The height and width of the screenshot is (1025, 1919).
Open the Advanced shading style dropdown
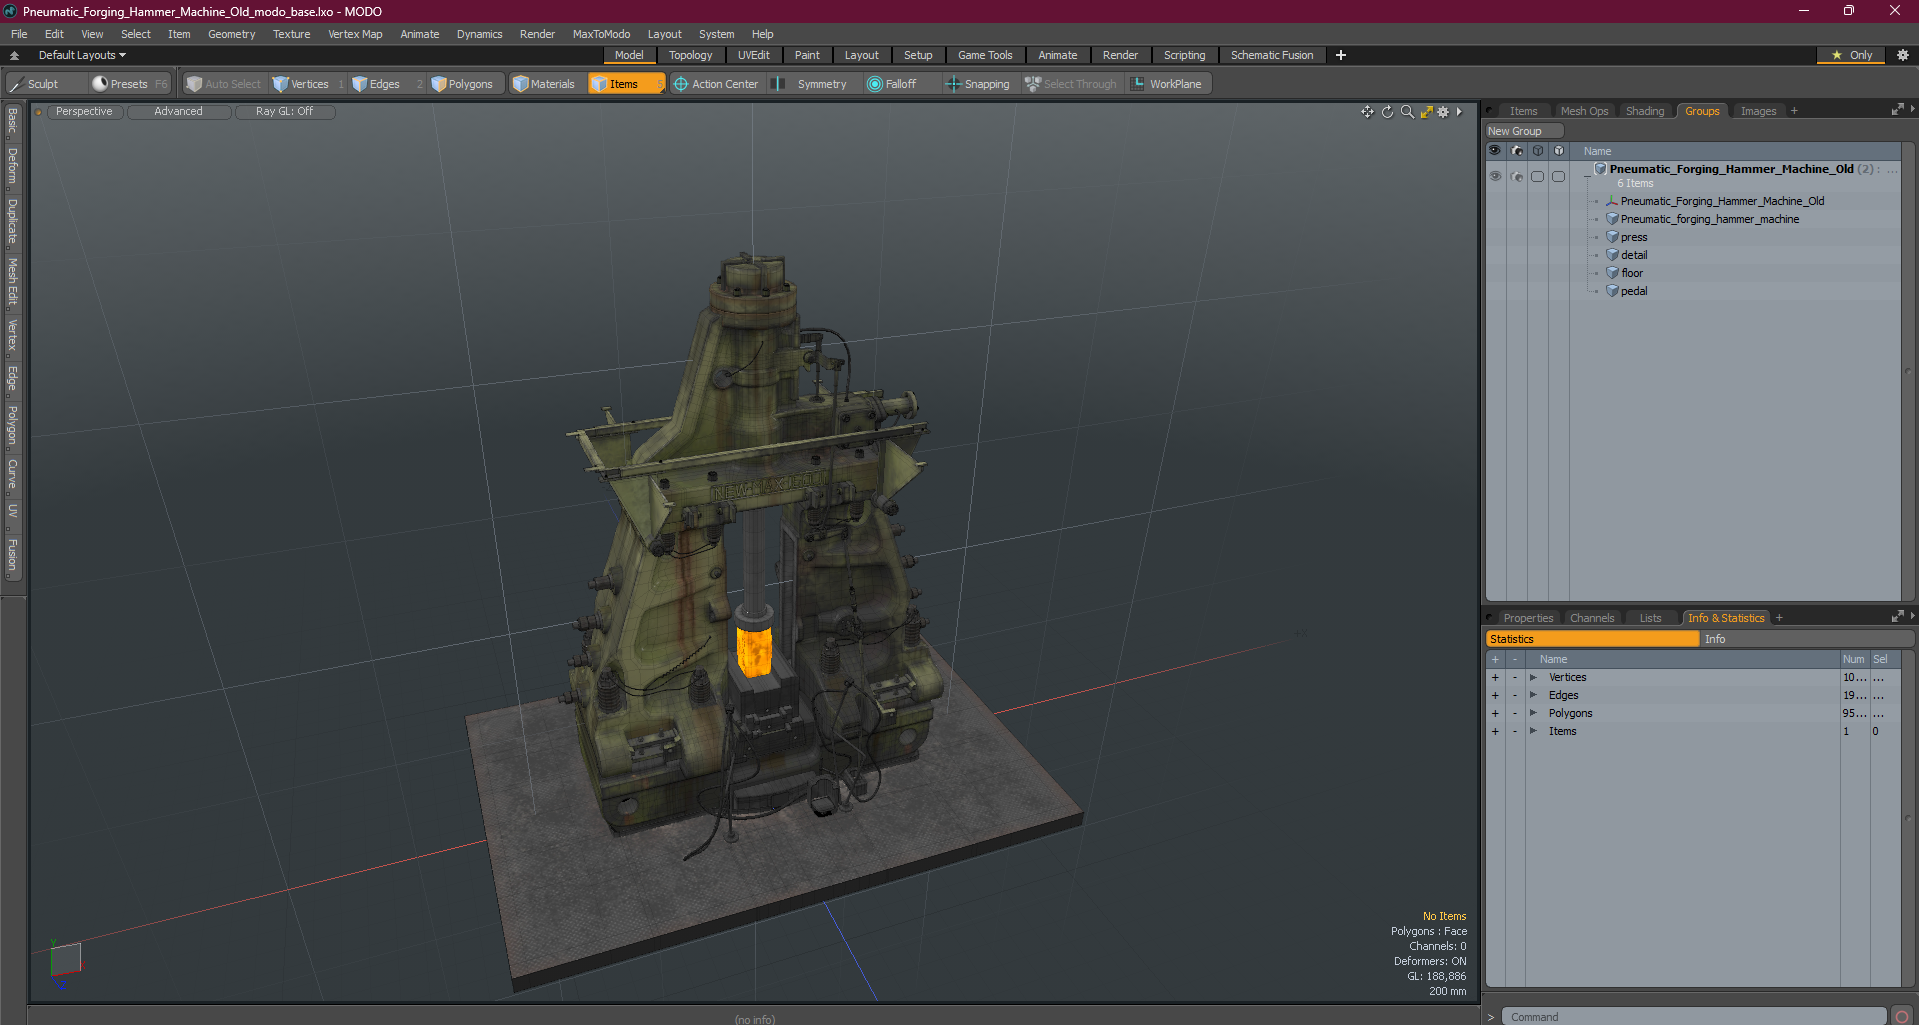point(178,112)
